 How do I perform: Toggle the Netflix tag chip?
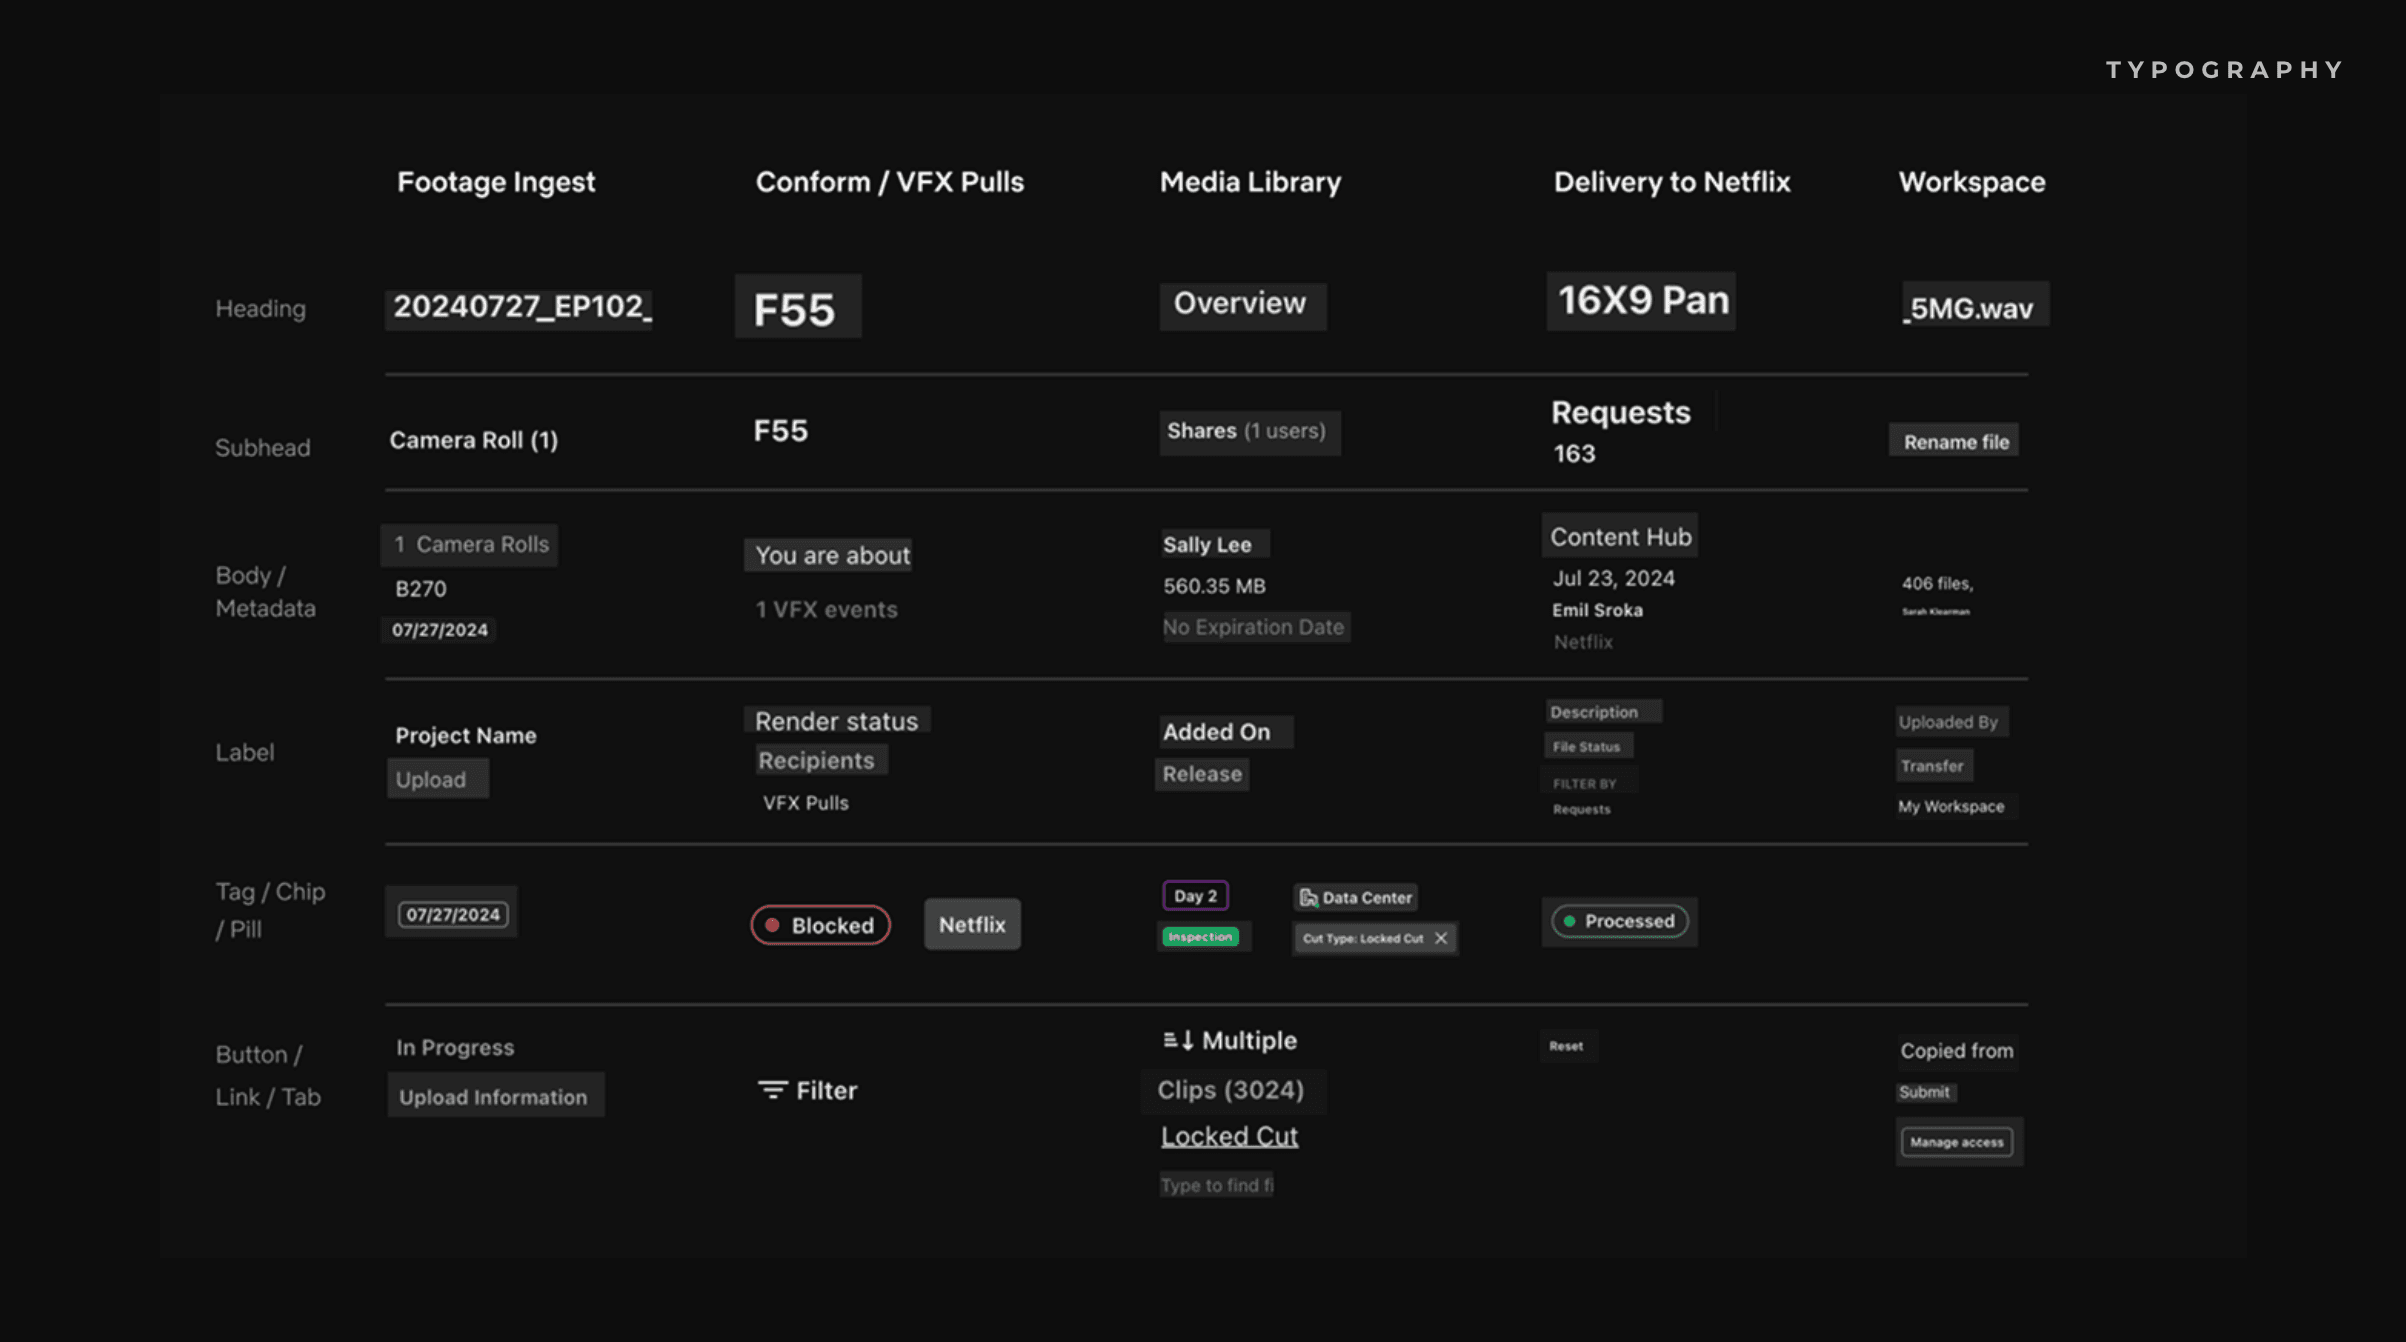(971, 924)
